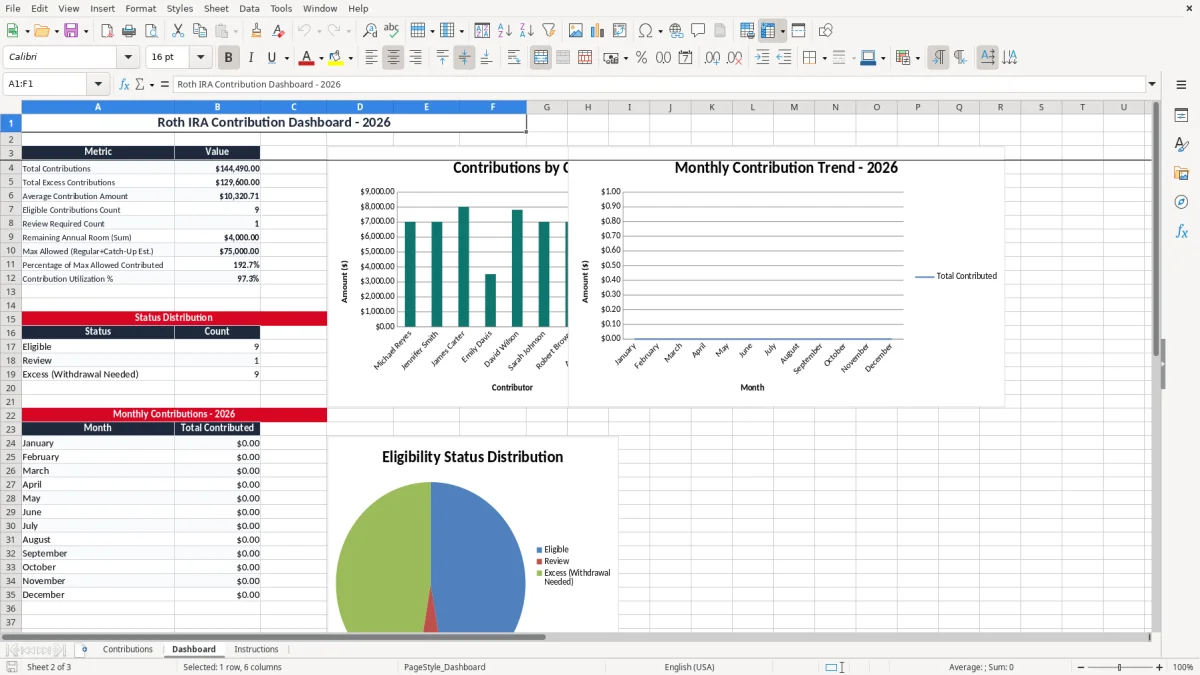The height and width of the screenshot is (675, 1200).
Task: Click the Select All corner button
Action: [x=11, y=107]
